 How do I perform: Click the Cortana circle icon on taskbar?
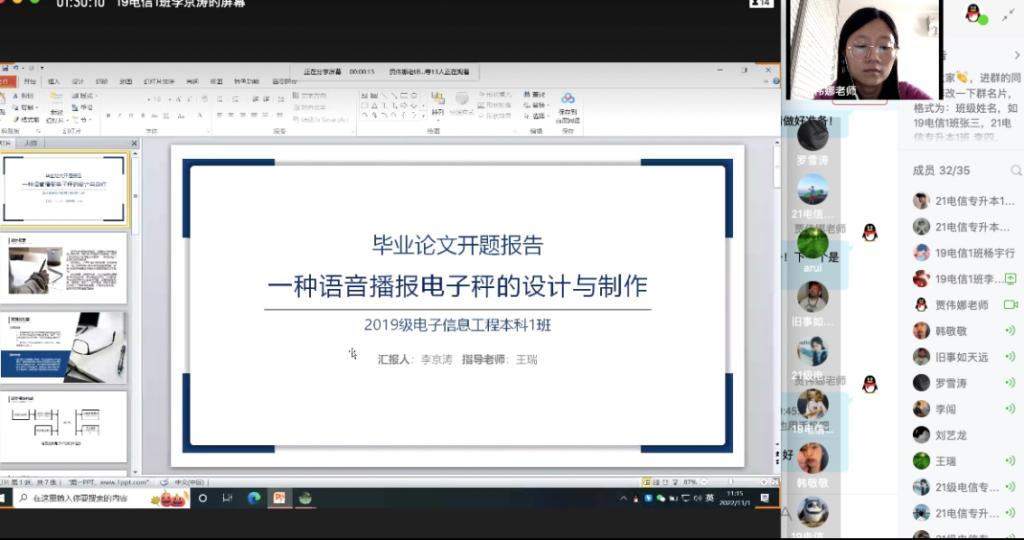(x=203, y=497)
